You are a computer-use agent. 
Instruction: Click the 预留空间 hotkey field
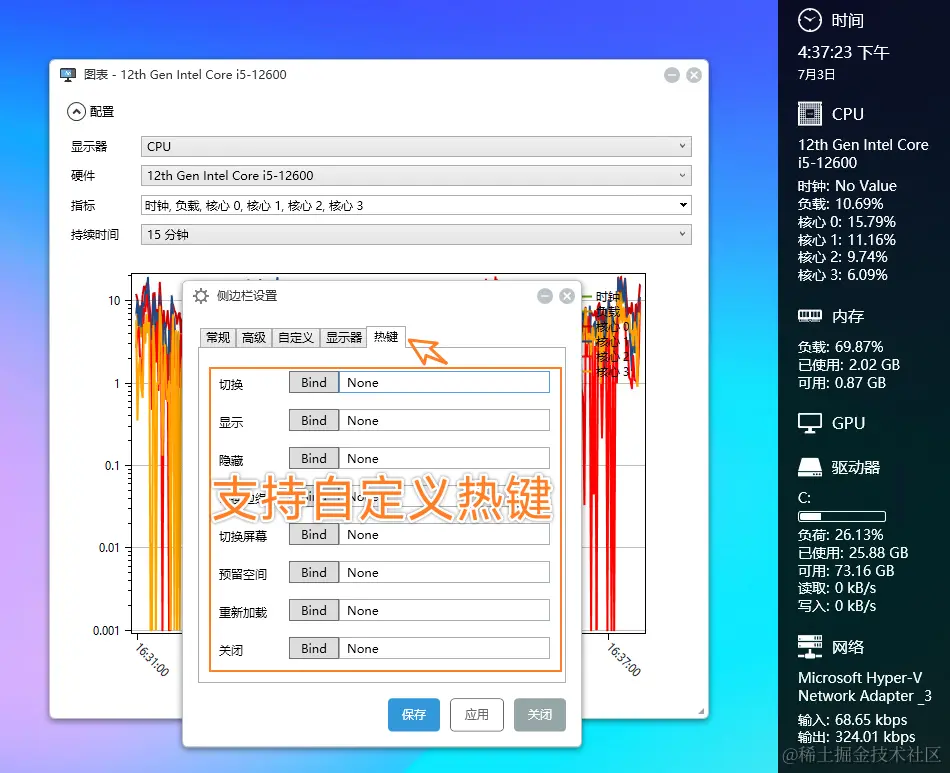pos(444,573)
